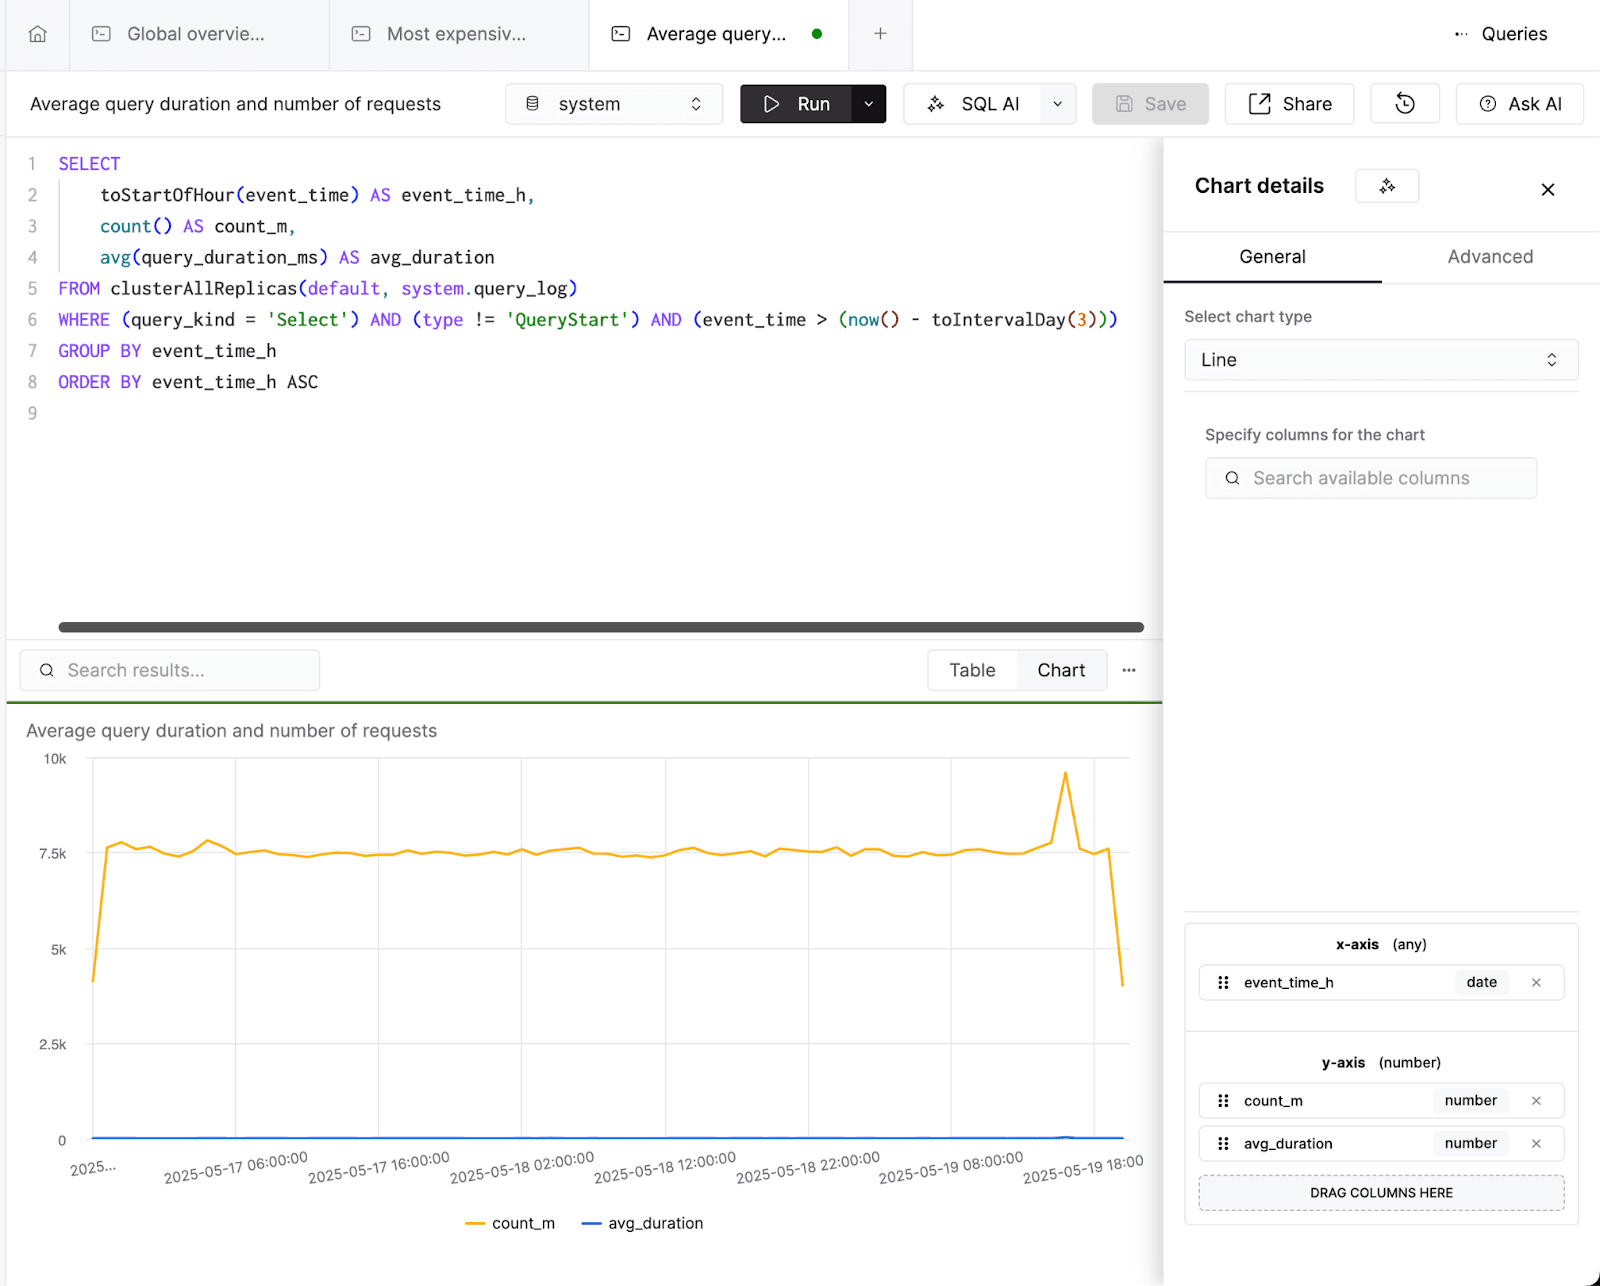Open query history clock icon
The height and width of the screenshot is (1286, 1600).
point(1404,104)
